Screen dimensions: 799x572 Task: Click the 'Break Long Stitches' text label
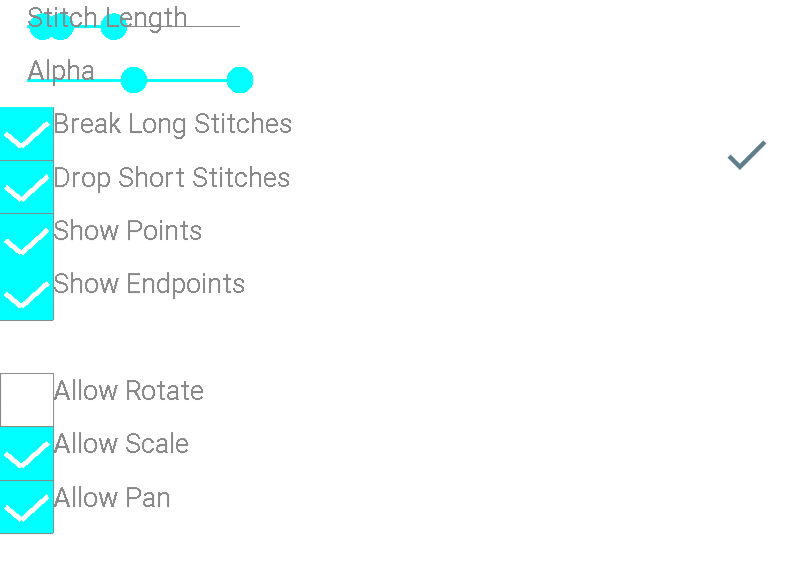tap(173, 124)
